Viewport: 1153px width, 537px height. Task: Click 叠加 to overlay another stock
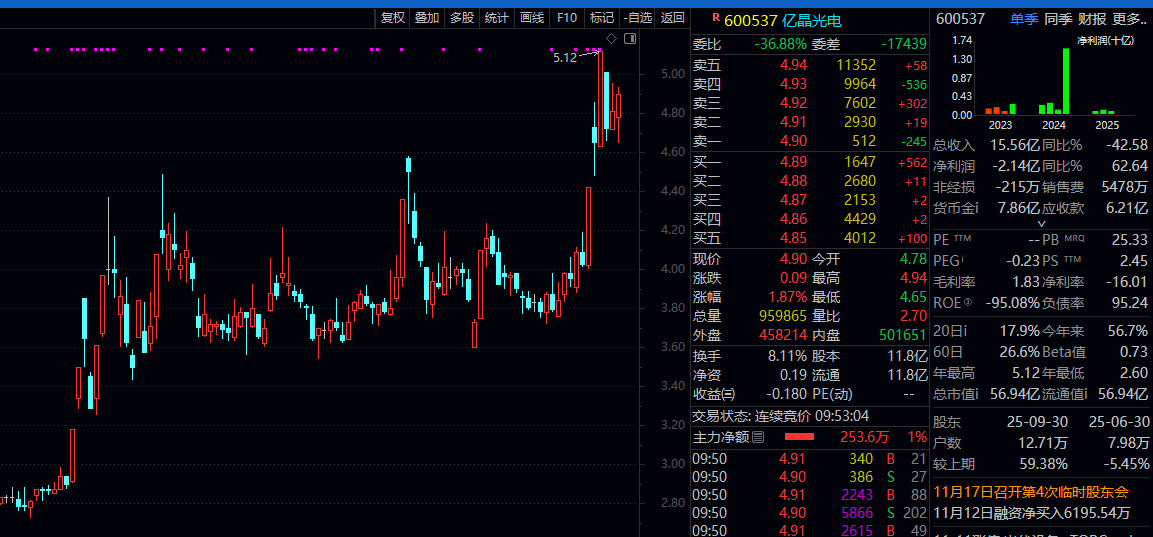click(x=426, y=18)
